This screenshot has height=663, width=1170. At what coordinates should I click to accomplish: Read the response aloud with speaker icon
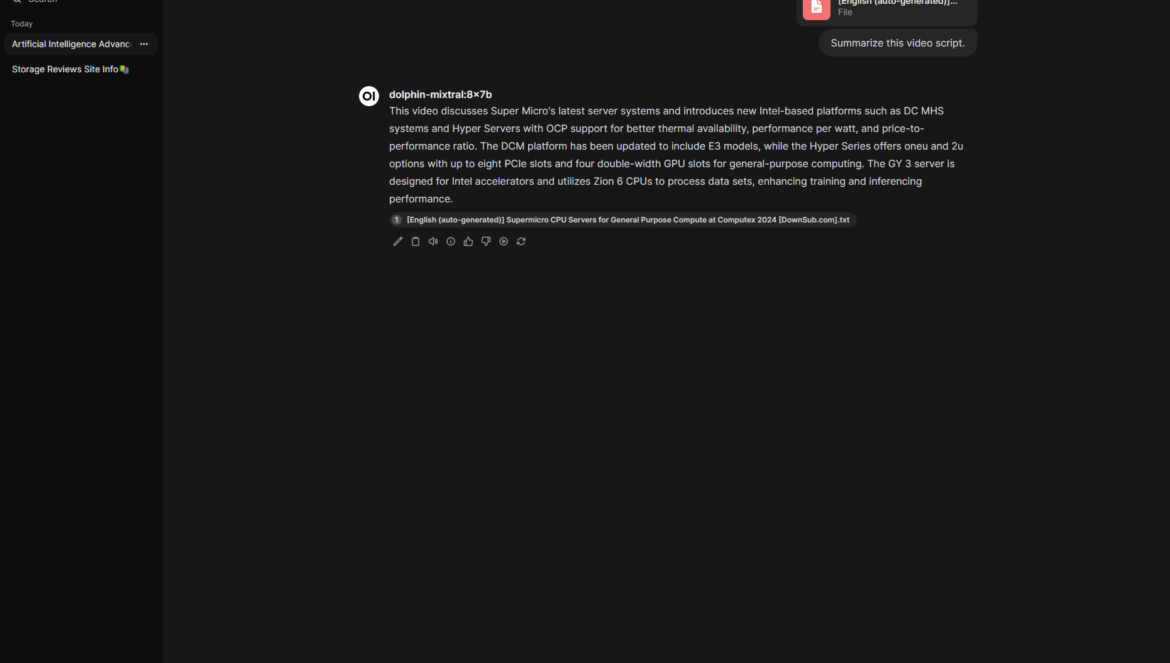tap(433, 242)
